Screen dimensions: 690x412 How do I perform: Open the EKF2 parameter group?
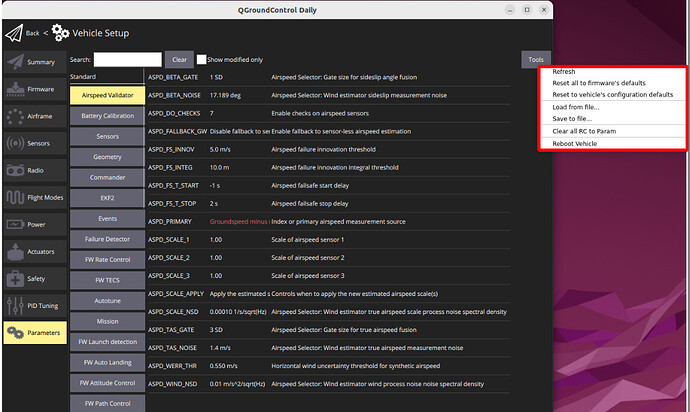point(107,198)
